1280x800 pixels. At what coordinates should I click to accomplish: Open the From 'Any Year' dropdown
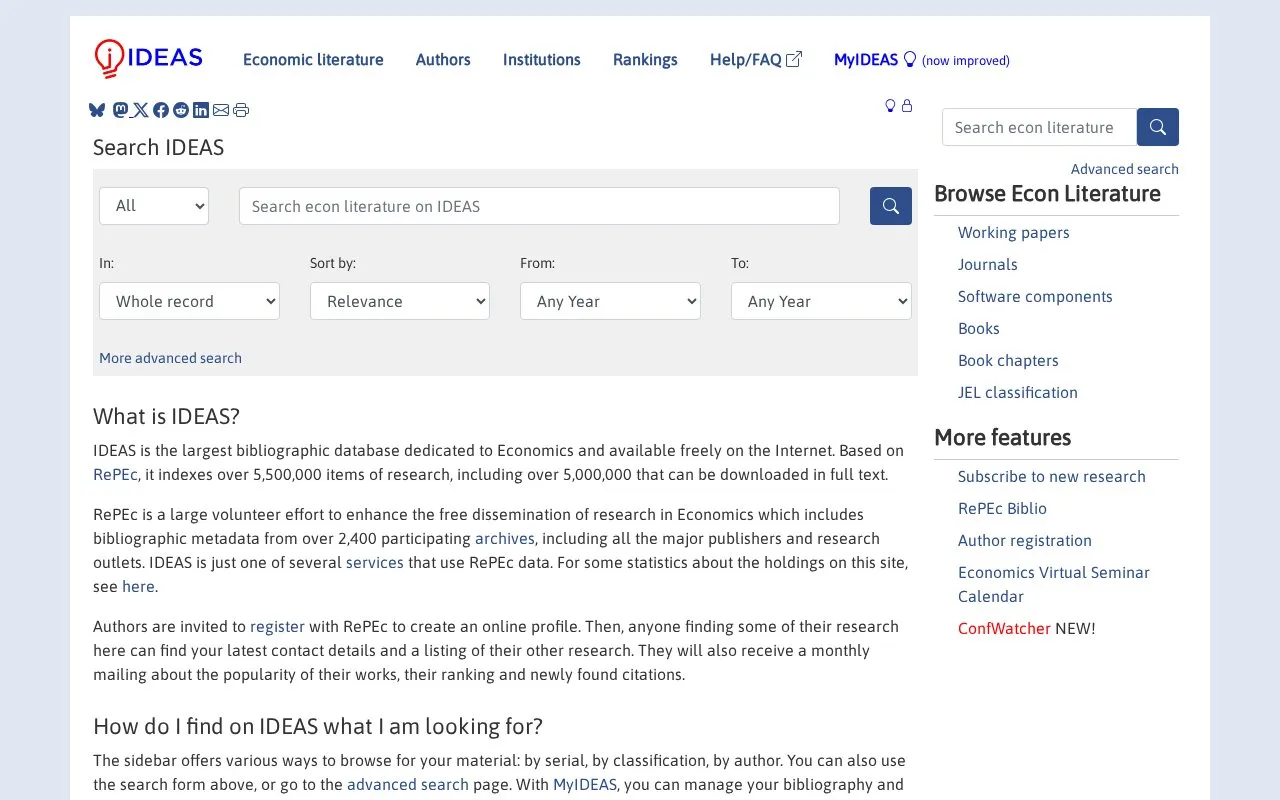click(610, 301)
